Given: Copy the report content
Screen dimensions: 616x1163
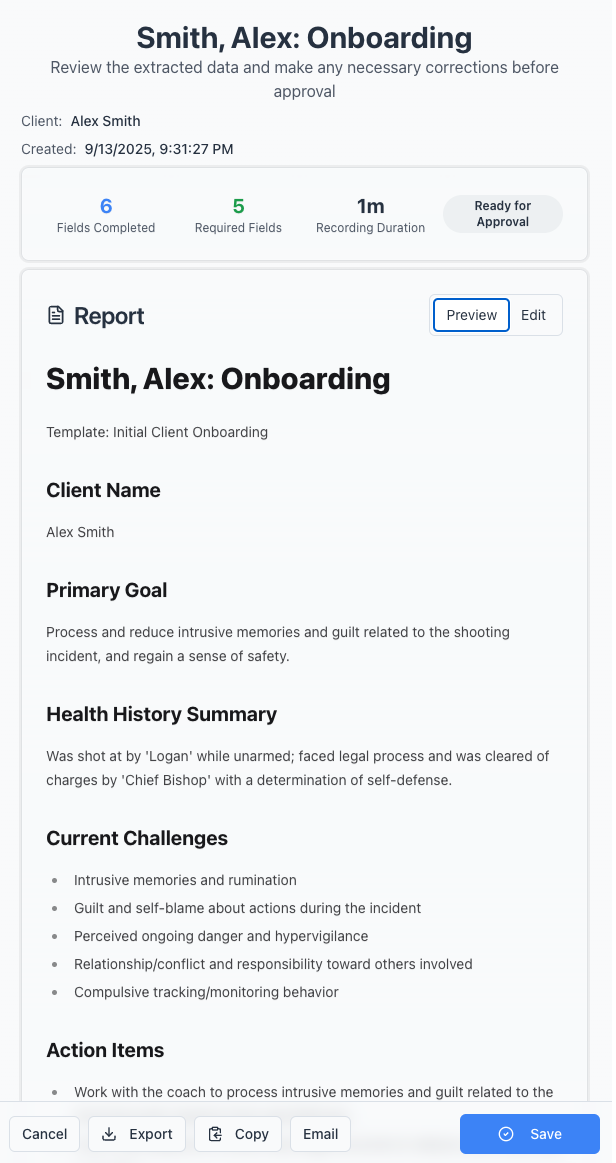Looking at the screenshot, I should pos(237,1134).
